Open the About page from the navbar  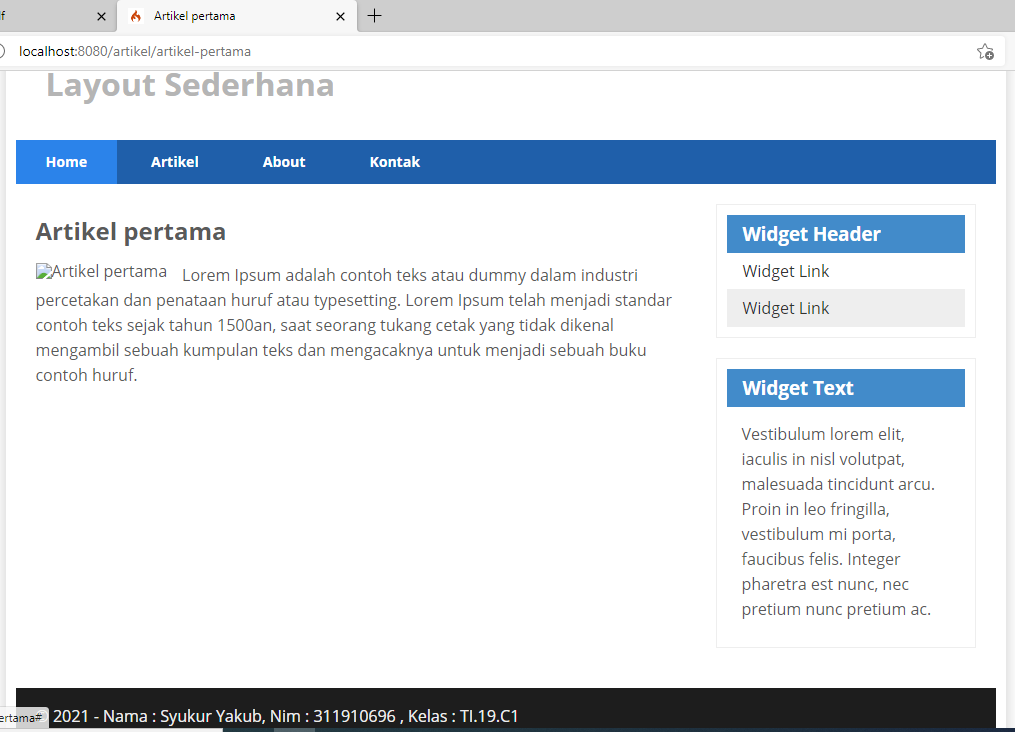pyautogui.click(x=283, y=161)
